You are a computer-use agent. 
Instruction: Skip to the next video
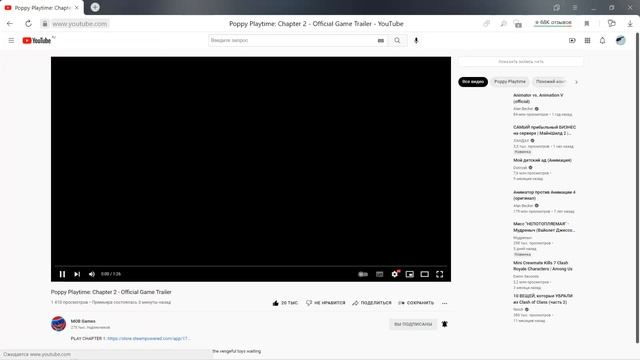77,274
